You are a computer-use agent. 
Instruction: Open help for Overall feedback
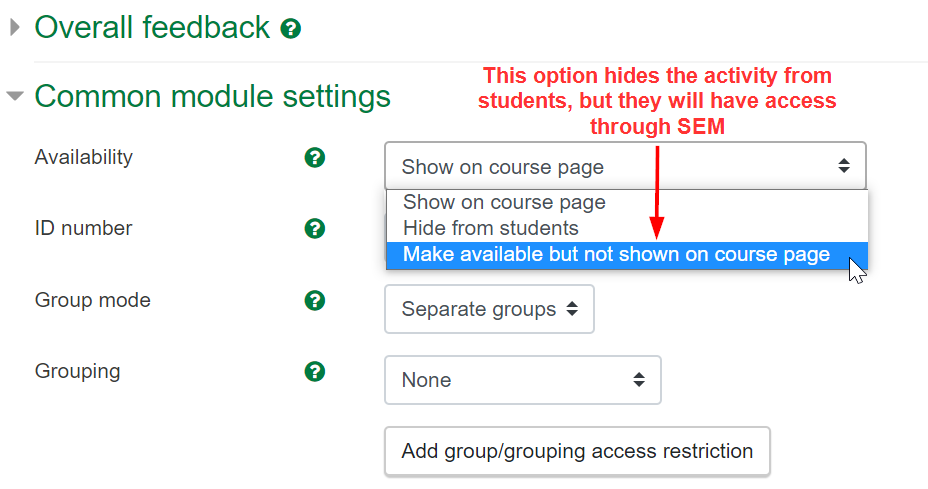(x=291, y=29)
